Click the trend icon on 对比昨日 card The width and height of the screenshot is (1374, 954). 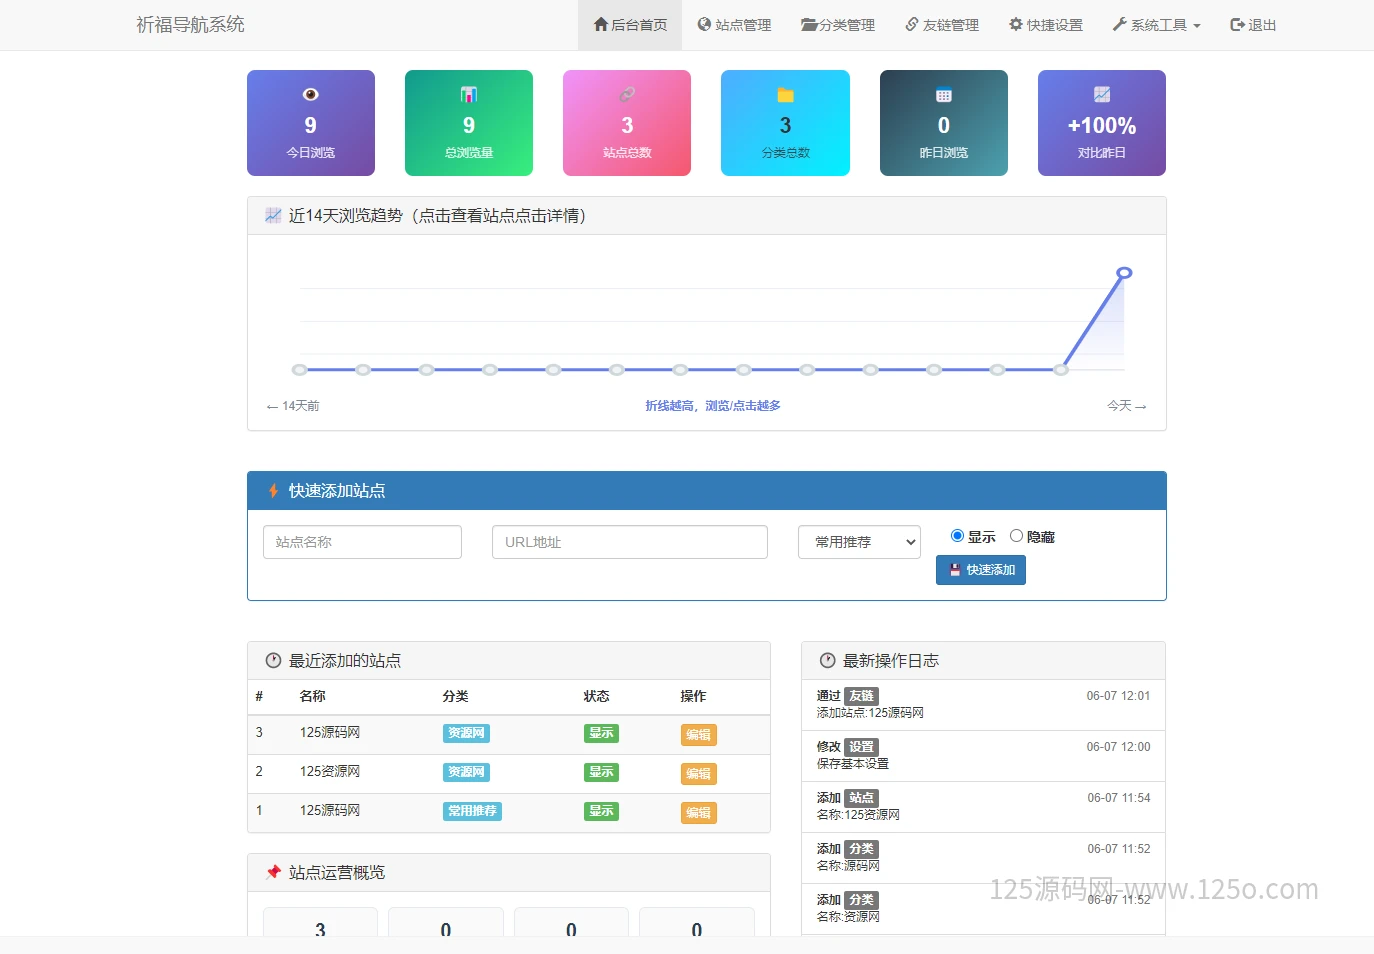coord(1102,94)
